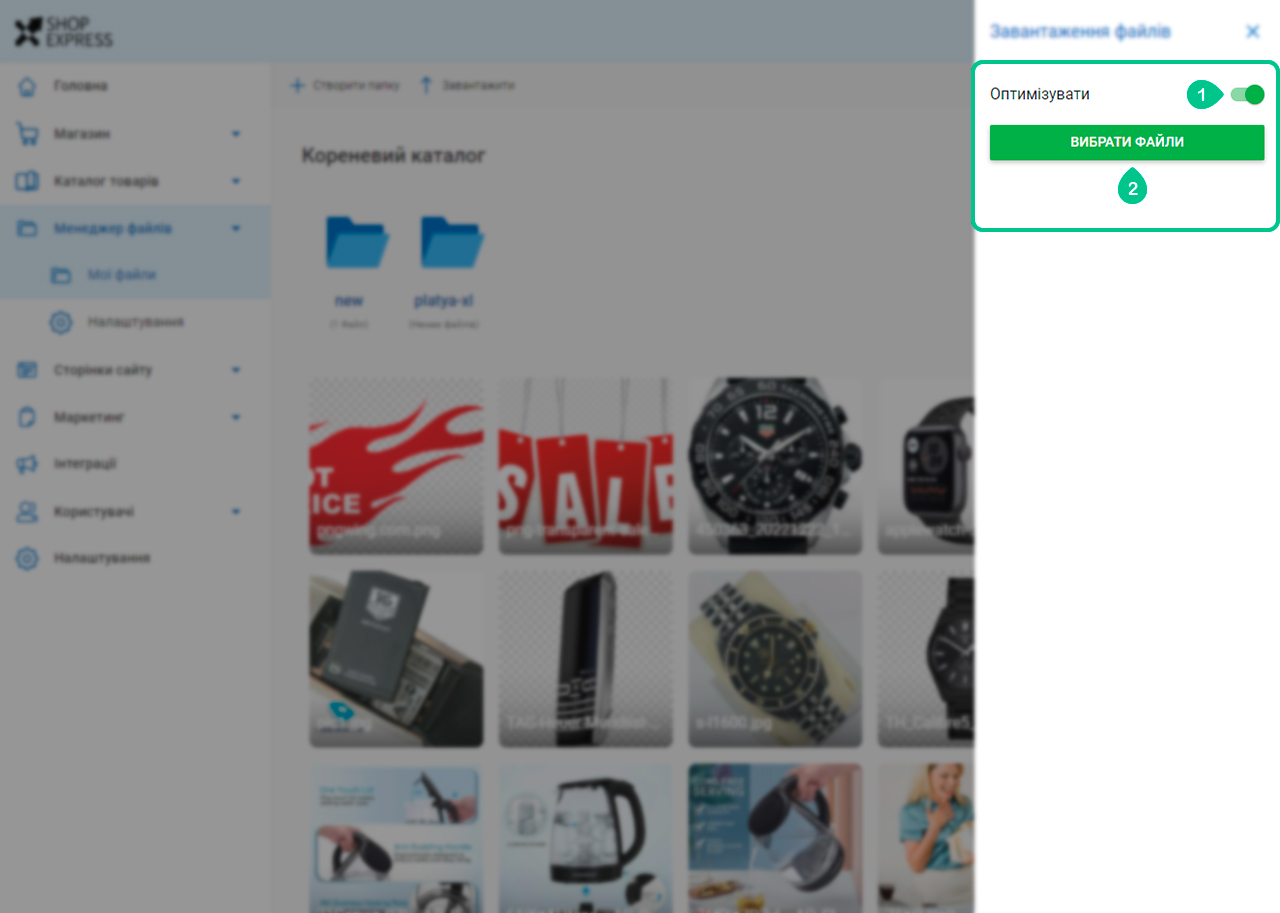Click the Маркетинг icon
This screenshot has height=913, width=1280.
coord(27,417)
